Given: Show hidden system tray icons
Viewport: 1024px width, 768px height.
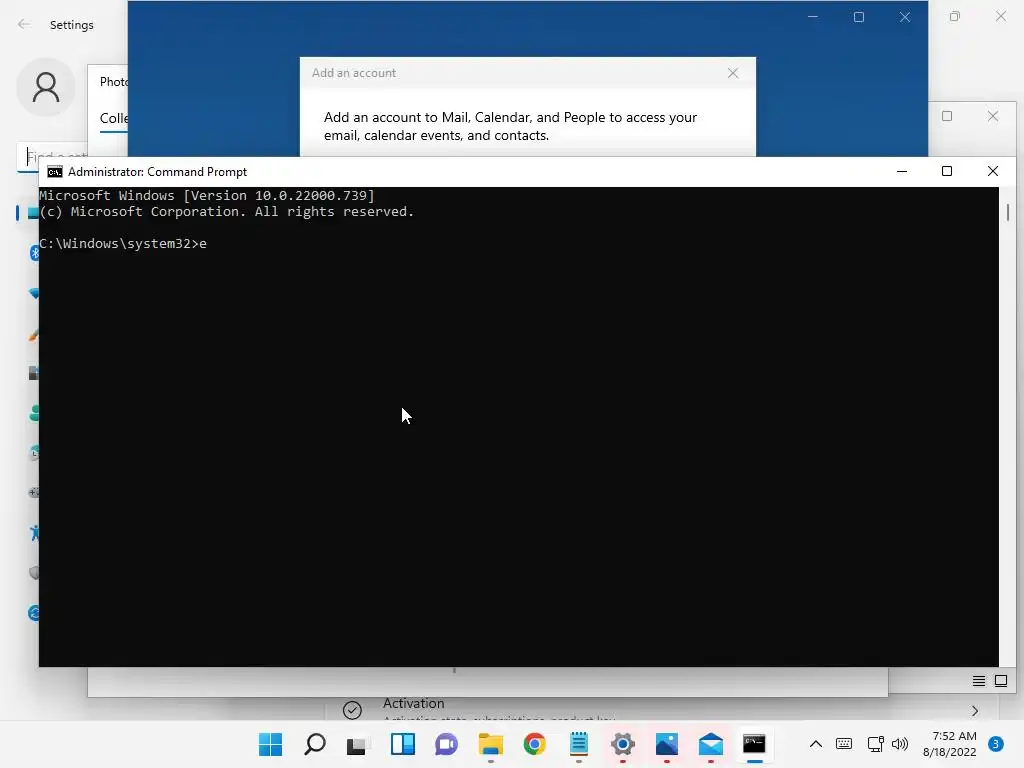Looking at the screenshot, I should [x=816, y=744].
